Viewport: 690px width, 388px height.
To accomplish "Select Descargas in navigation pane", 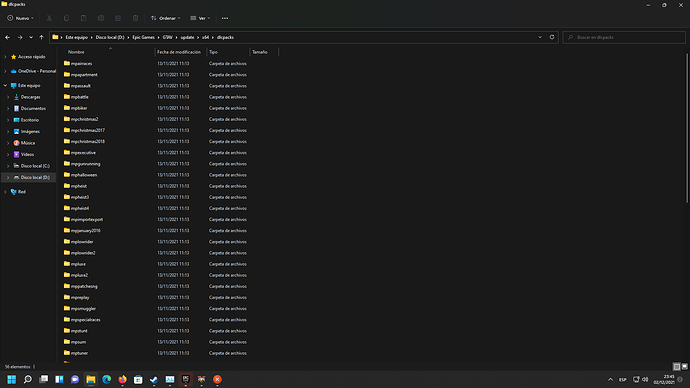I will 30,97.
